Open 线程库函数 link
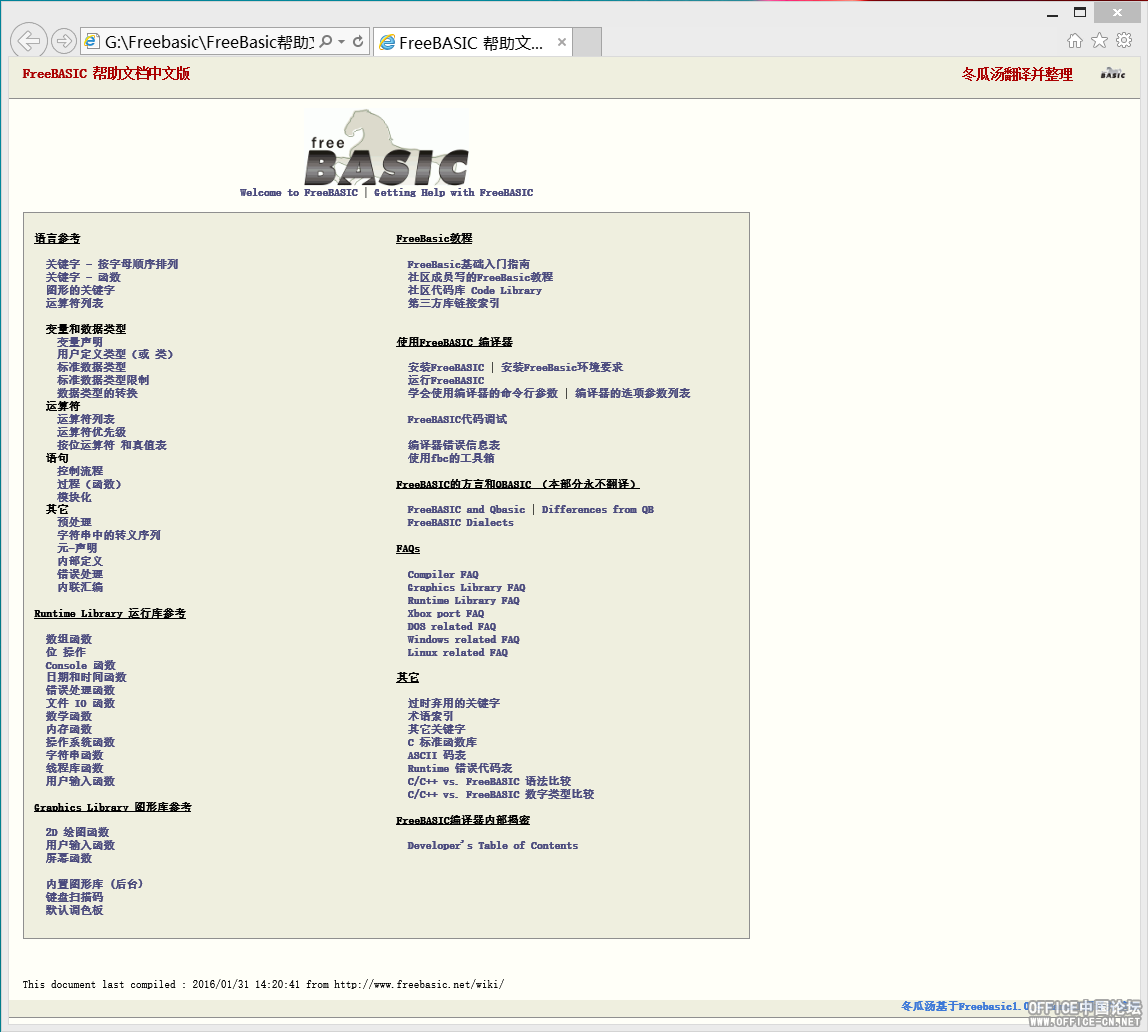 [74, 768]
